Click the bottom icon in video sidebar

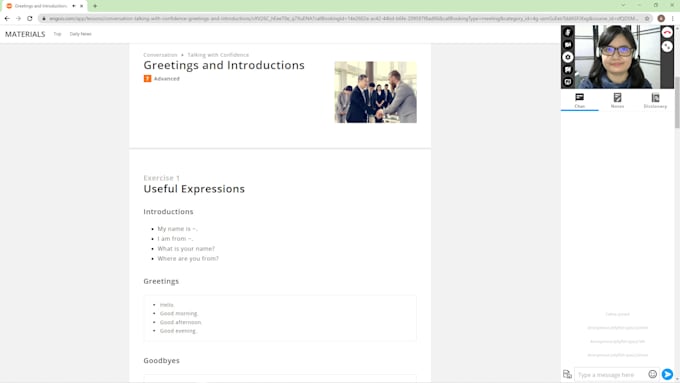[x=568, y=82]
